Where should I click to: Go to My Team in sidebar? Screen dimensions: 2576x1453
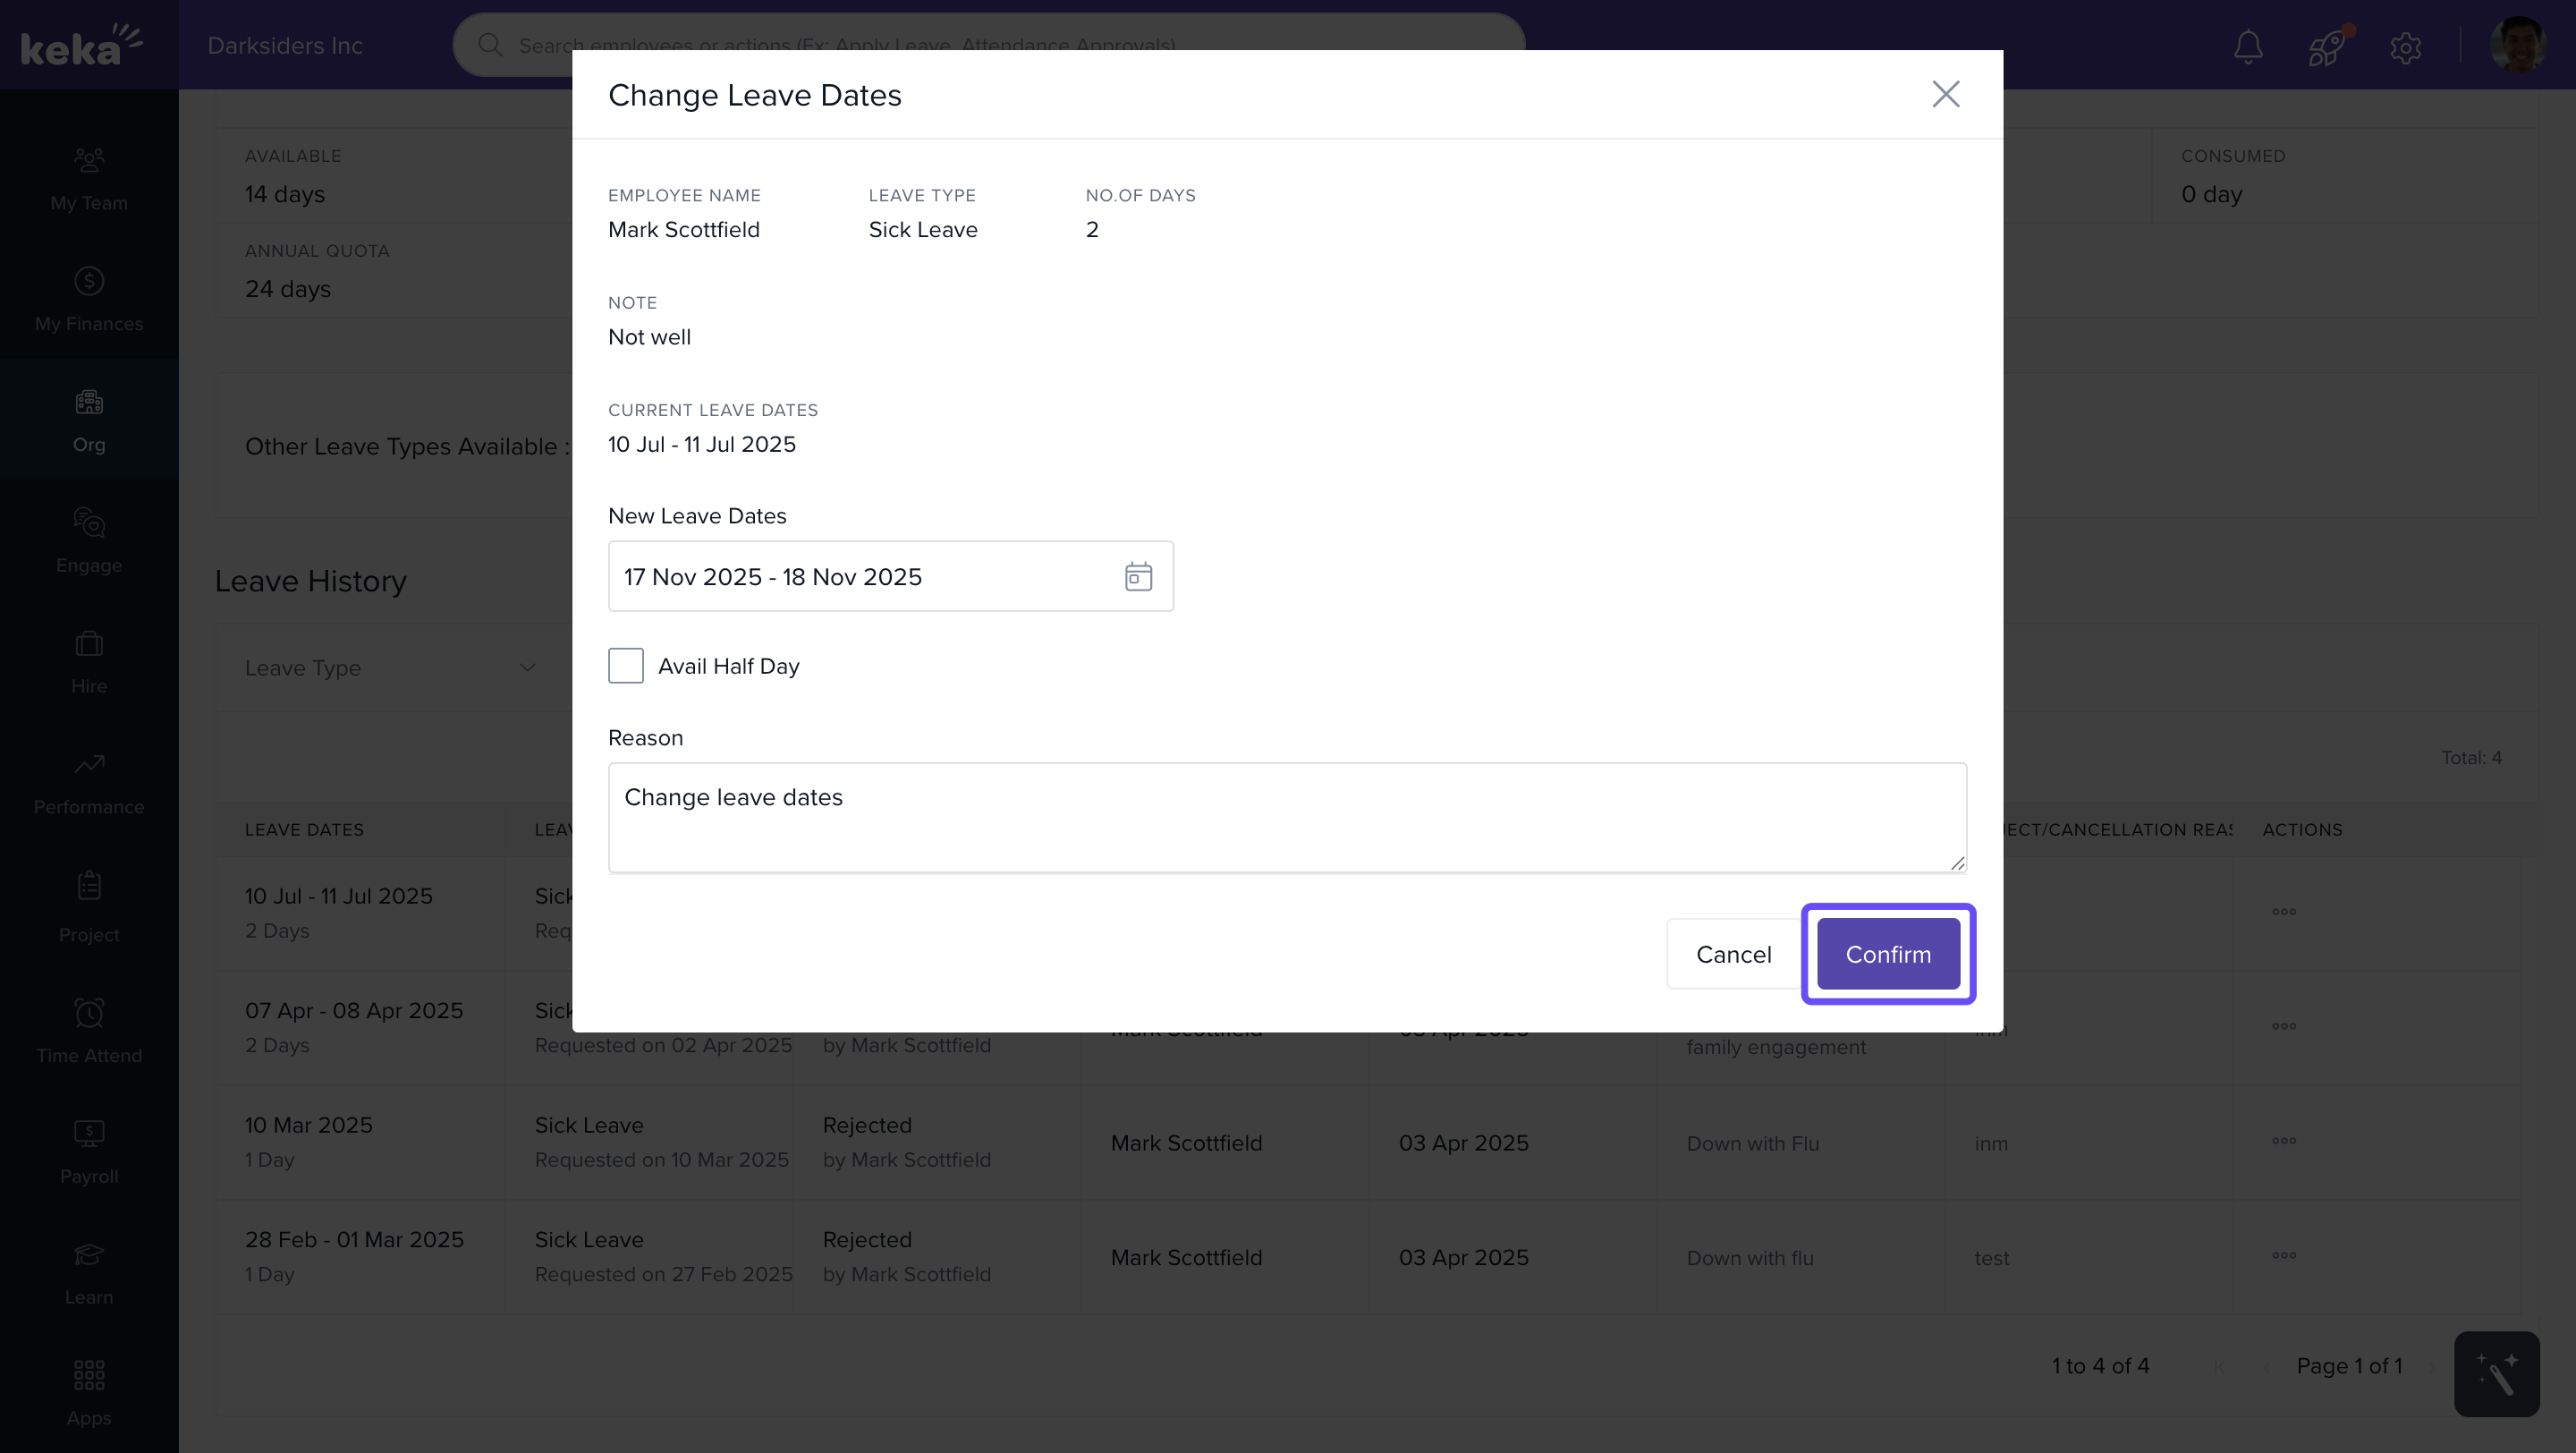point(89,178)
